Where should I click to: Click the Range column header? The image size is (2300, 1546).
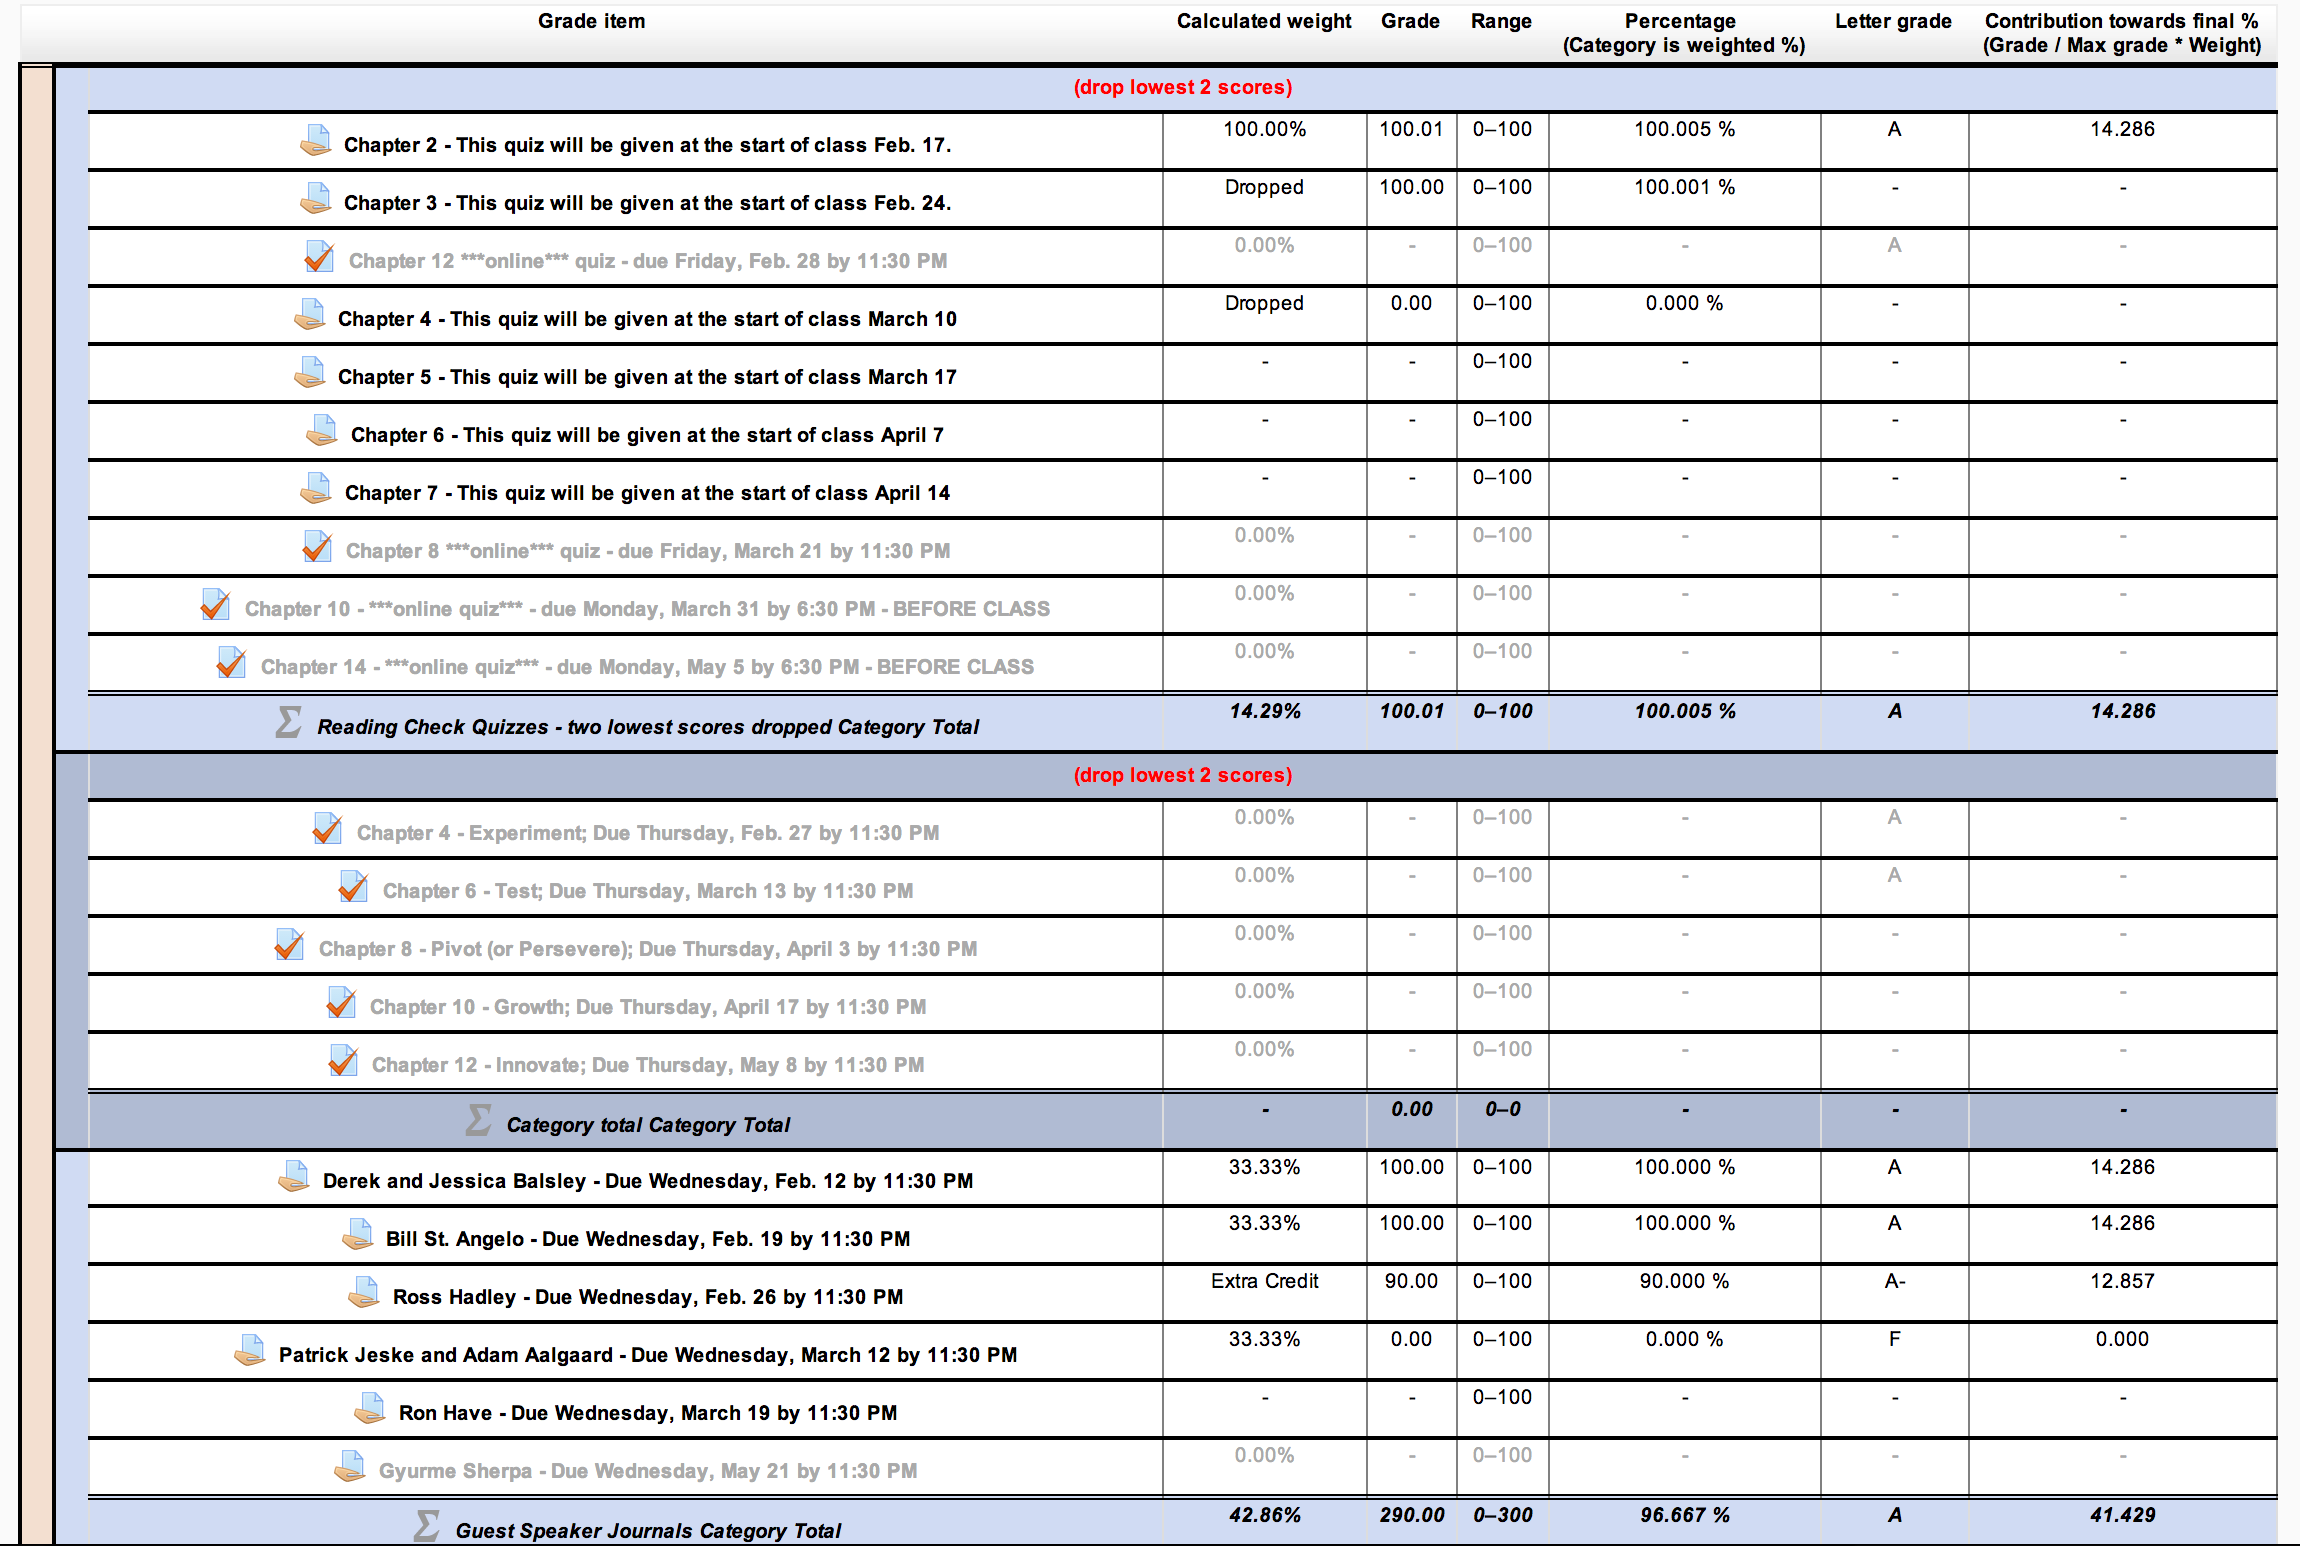pos(1501,21)
